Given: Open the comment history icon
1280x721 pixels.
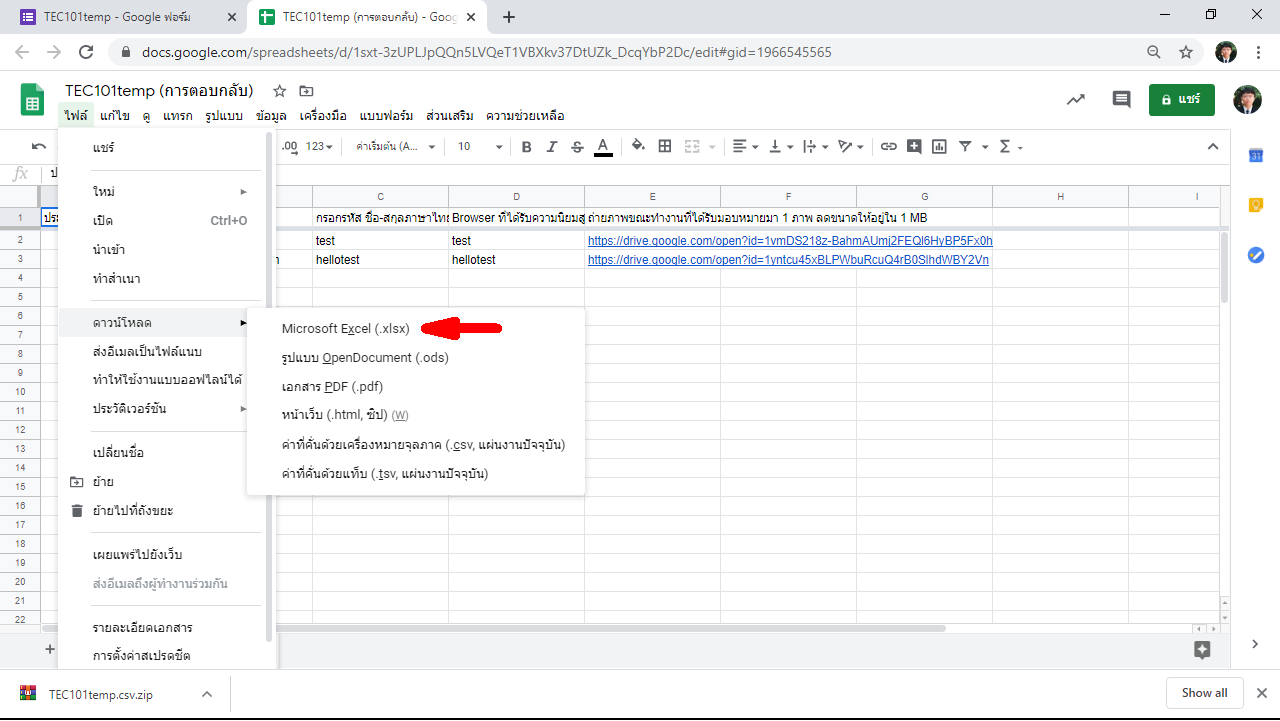Looking at the screenshot, I should point(1121,99).
